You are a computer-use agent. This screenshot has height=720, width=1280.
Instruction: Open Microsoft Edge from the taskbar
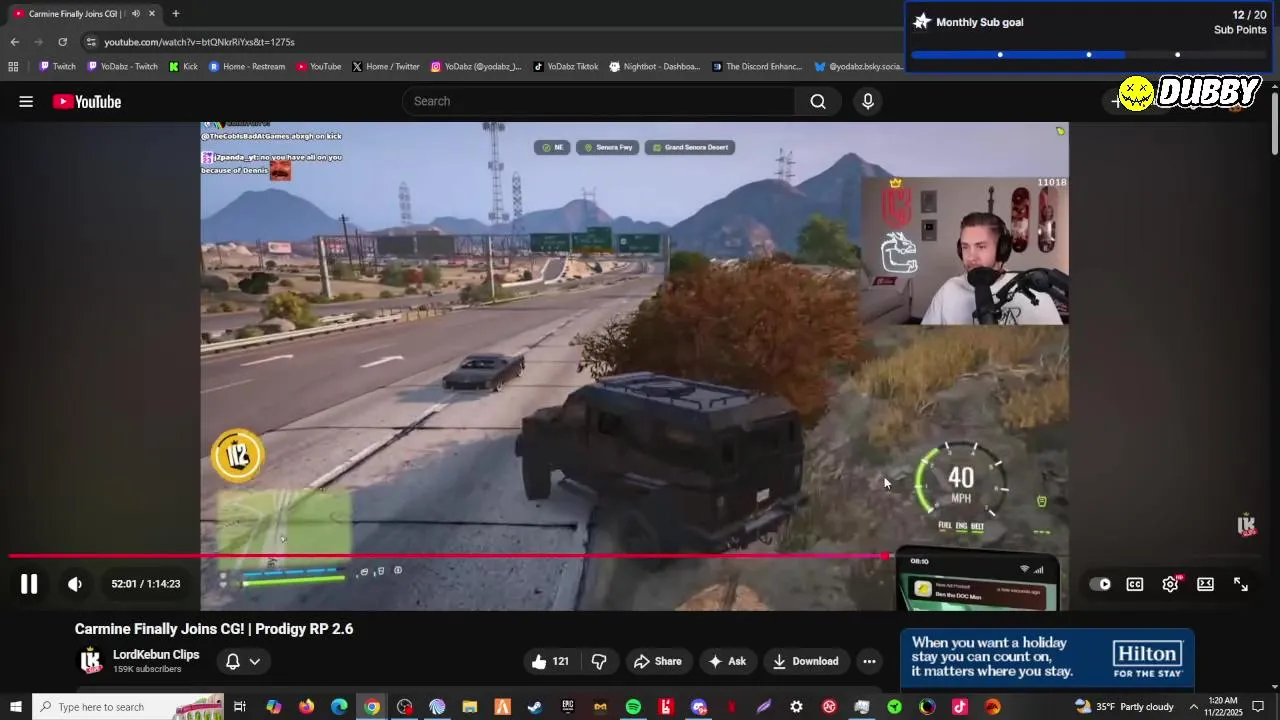(339, 707)
